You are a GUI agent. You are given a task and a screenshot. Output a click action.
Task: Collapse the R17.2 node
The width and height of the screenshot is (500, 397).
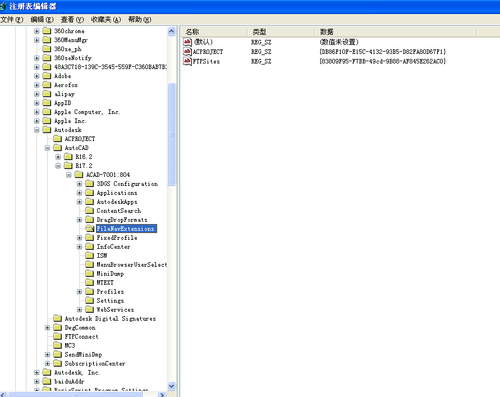pyautogui.click(x=58, y=166)
